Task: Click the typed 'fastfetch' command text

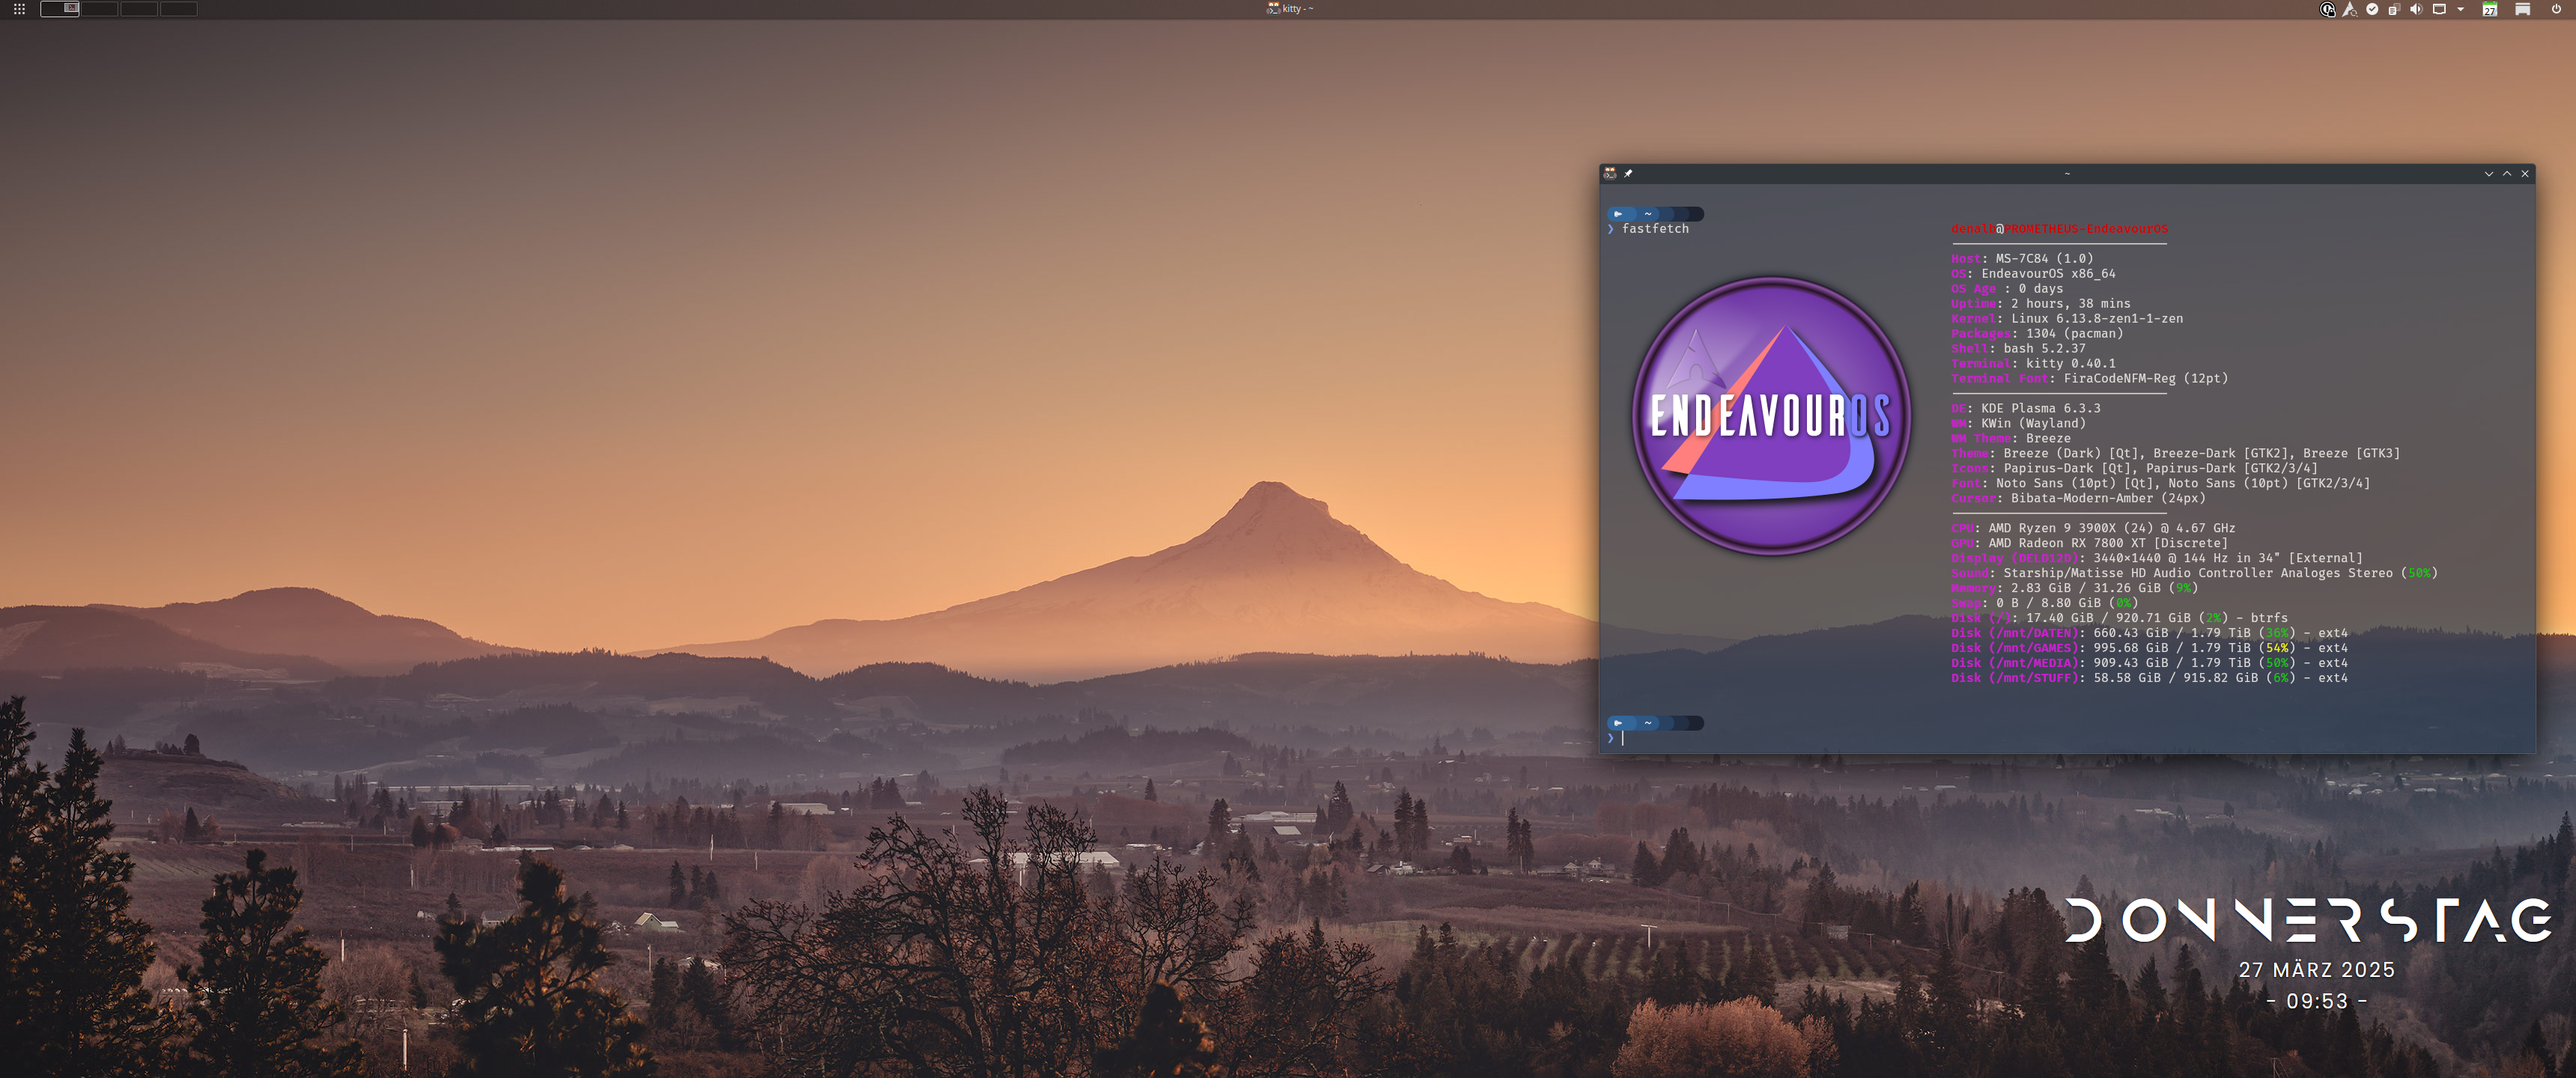Action: coord(1655,229)
